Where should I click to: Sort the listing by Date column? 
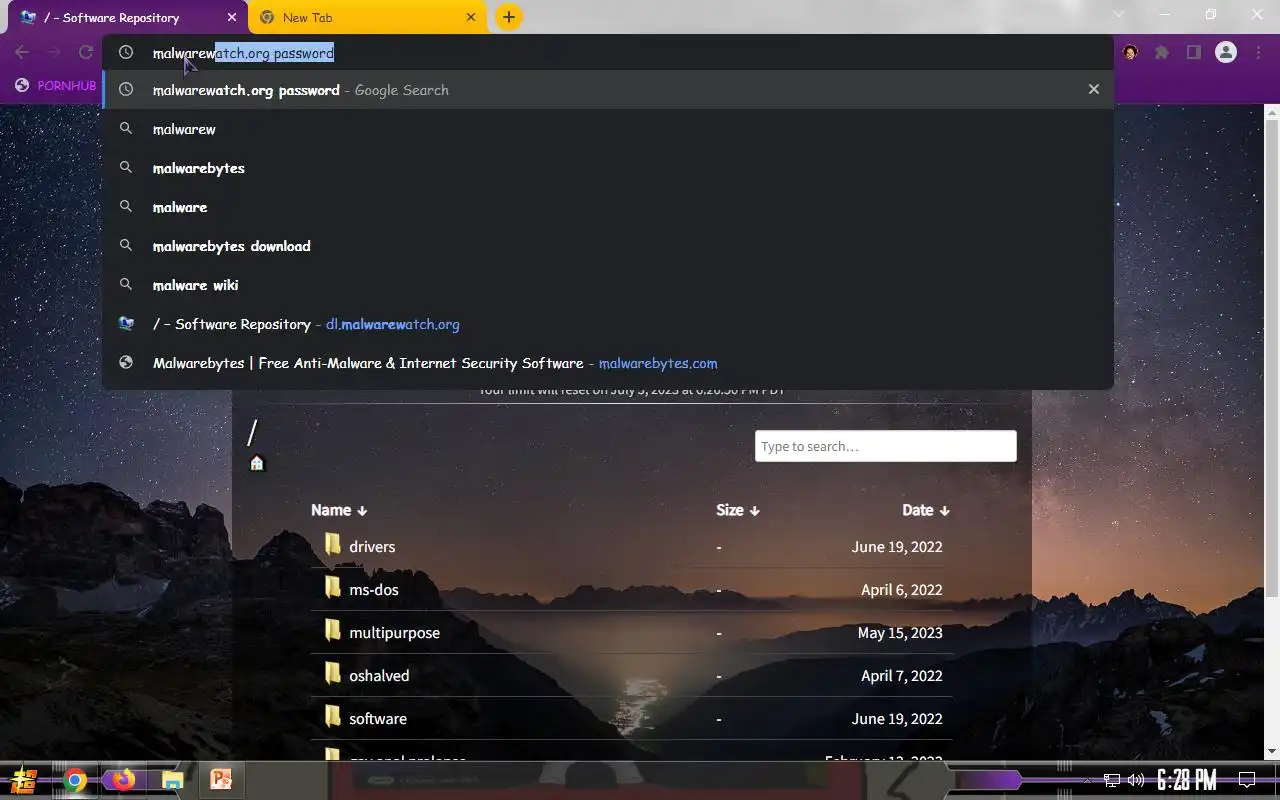[x=926, y=510]
